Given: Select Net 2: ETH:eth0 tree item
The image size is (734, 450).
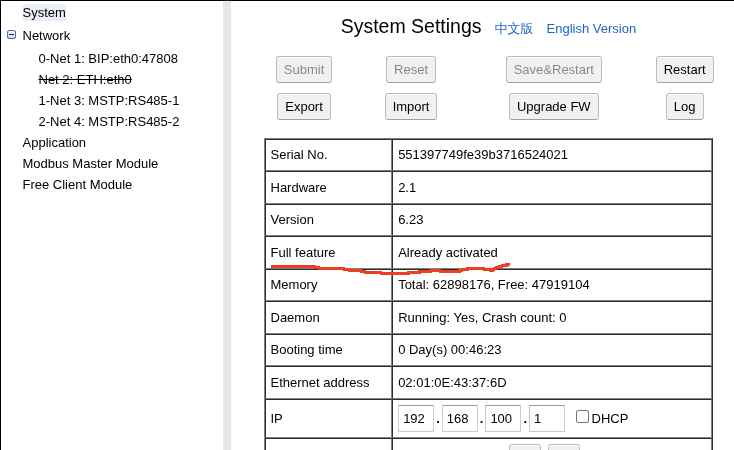Looking at the screenshot, I should (x=85, y=79).
